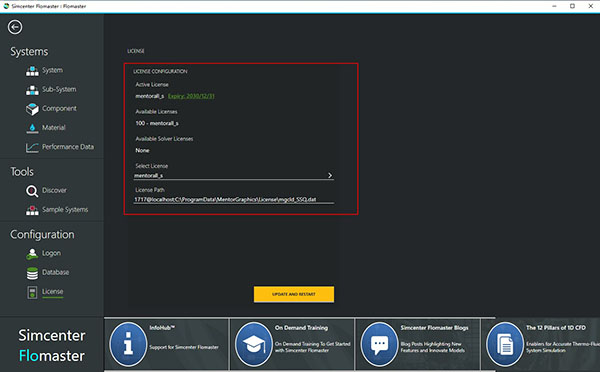600x372 pixels.
Task: Click the License device icon
Action: tap(32, 293)
